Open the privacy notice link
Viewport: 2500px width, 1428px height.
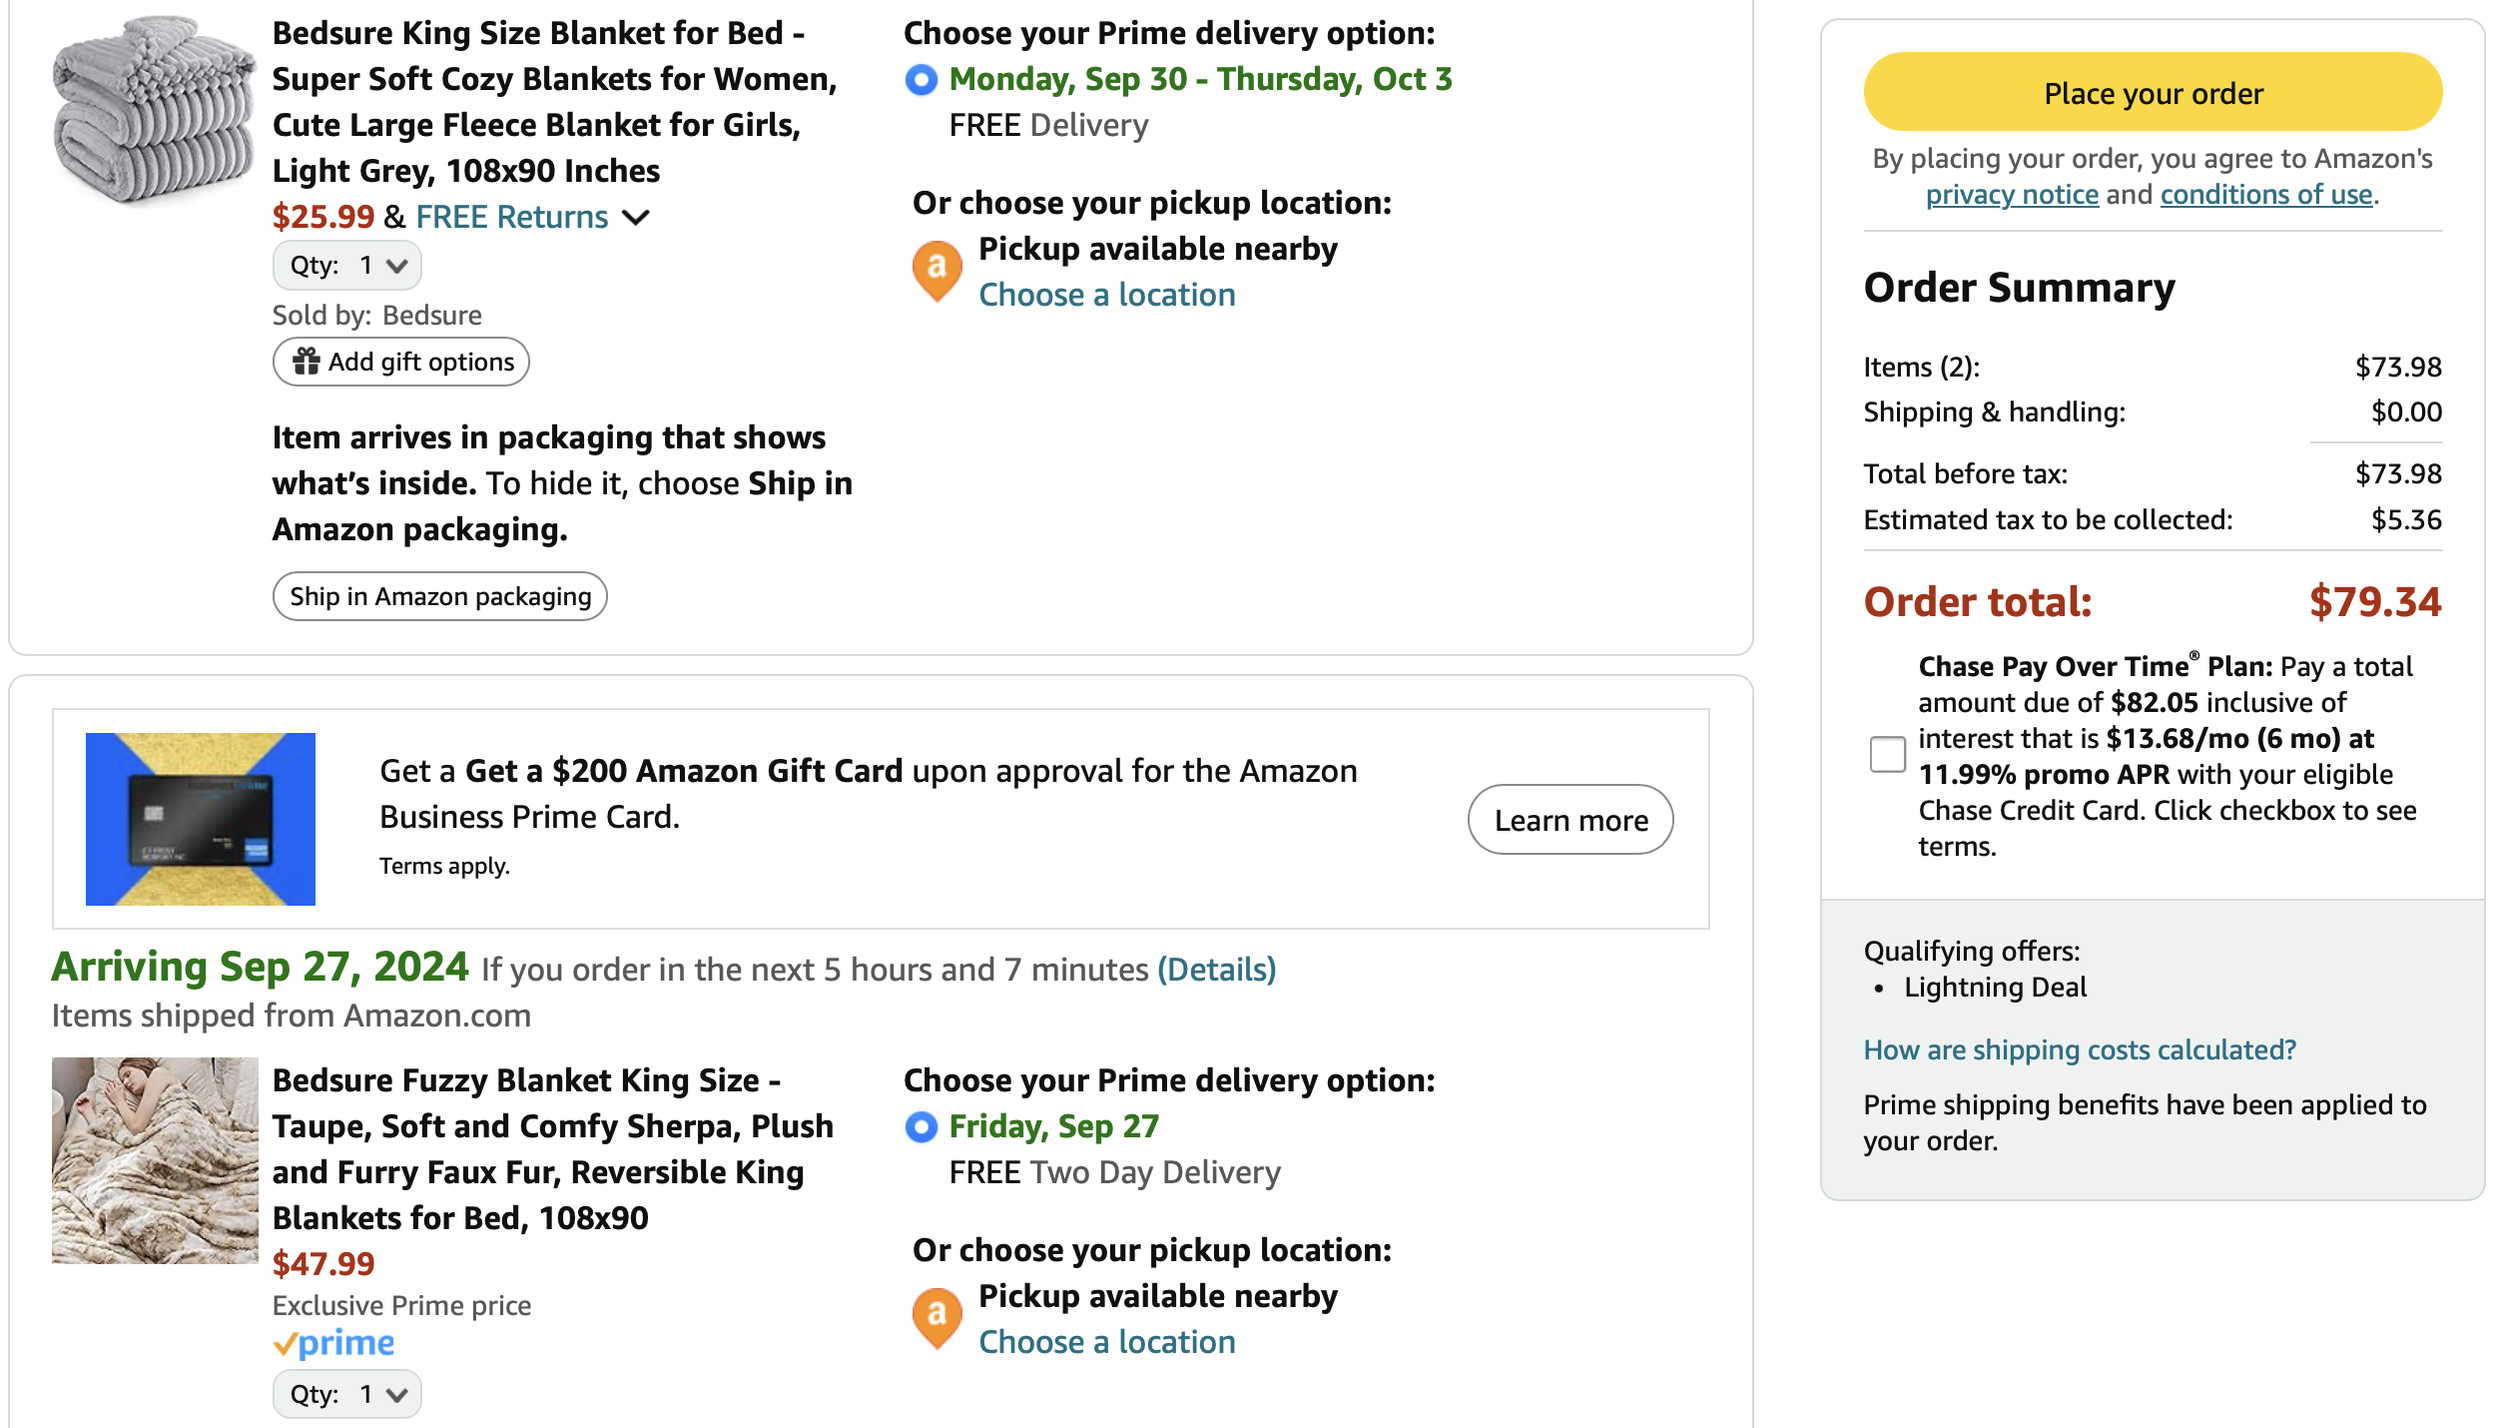(2011, 194)
